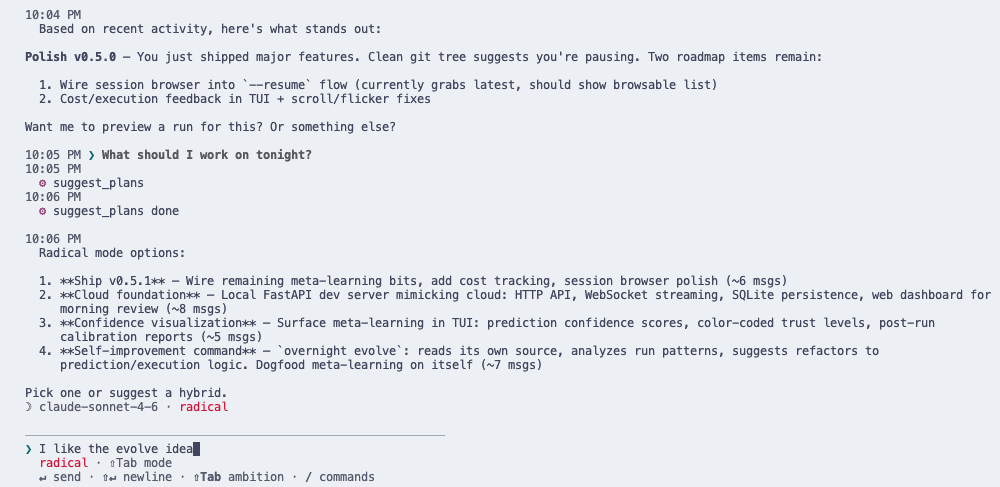Click the gear icon beside suggest_plans
The height and width of the screenshot is (487, 1000).
(x=42, y=183)
